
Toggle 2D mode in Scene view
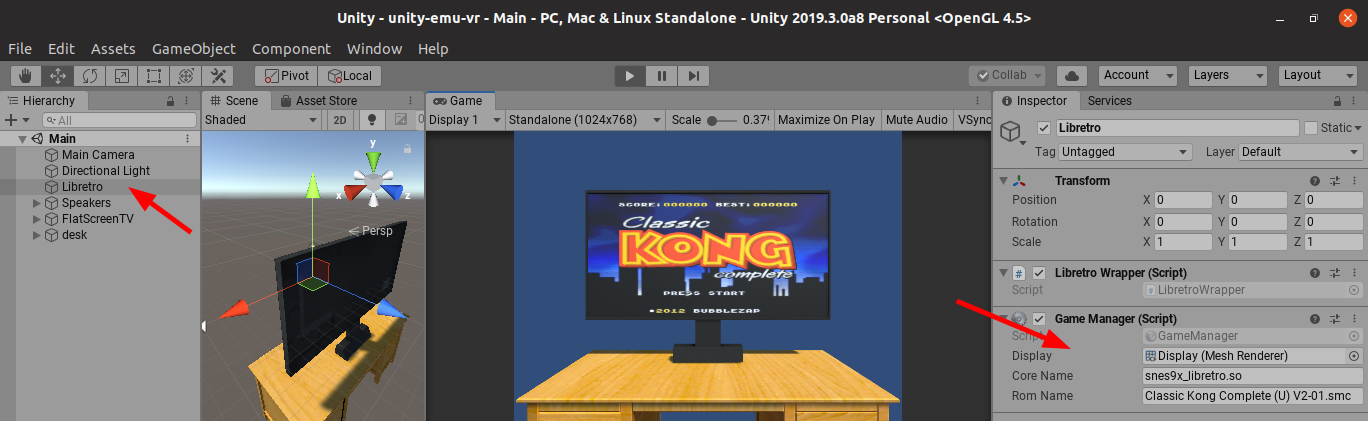[x=340, y=120]
